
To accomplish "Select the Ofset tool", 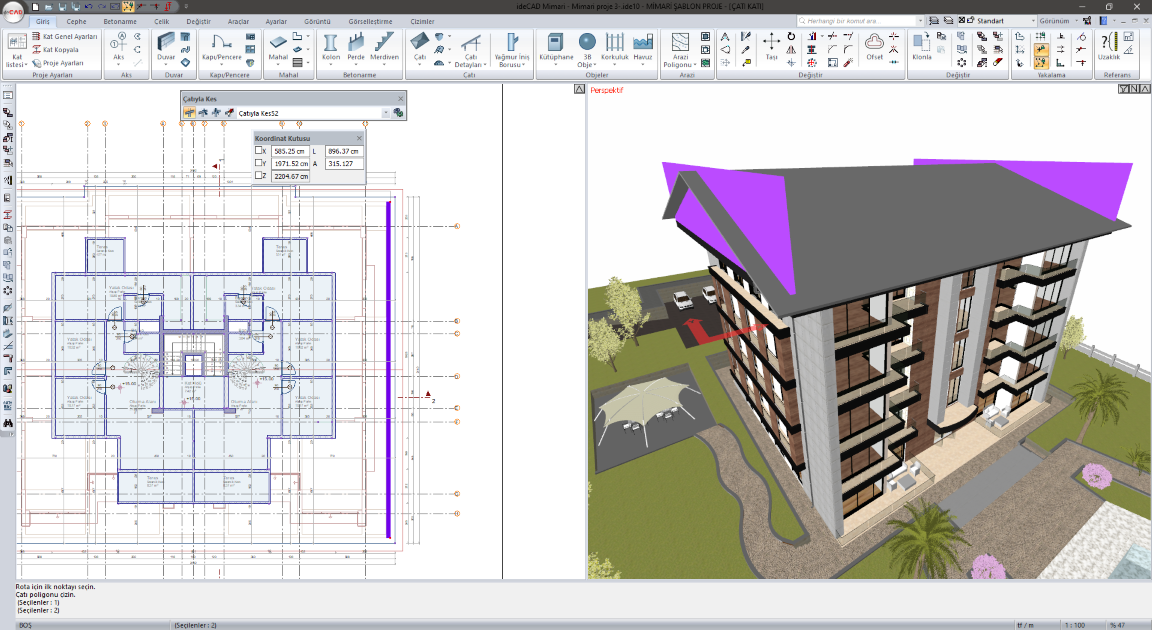I will pos(874,44).
